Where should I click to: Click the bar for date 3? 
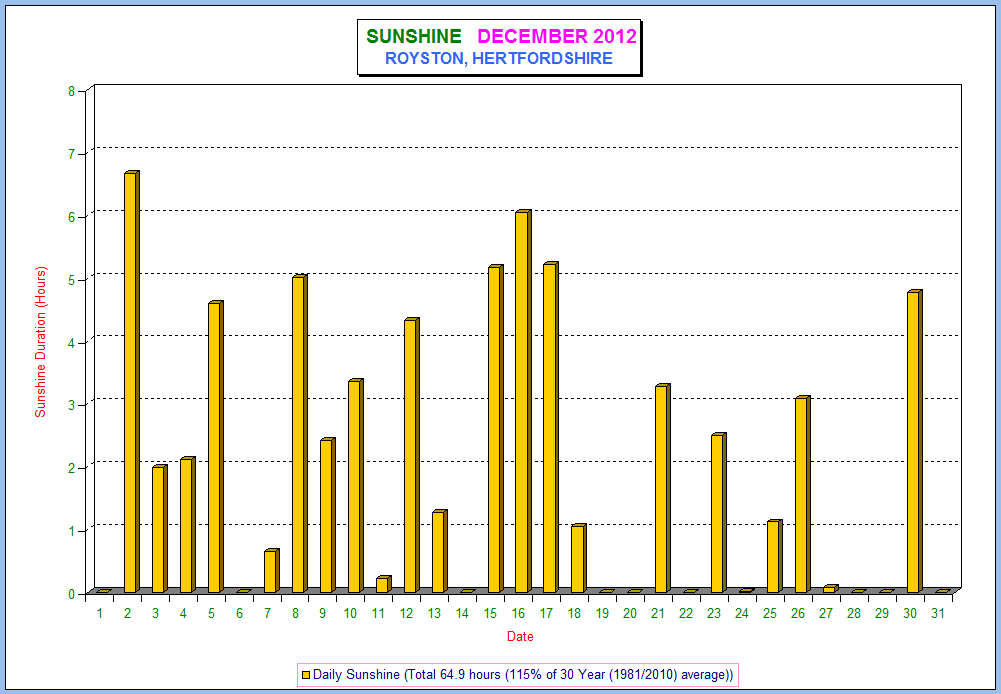[160, 529]
